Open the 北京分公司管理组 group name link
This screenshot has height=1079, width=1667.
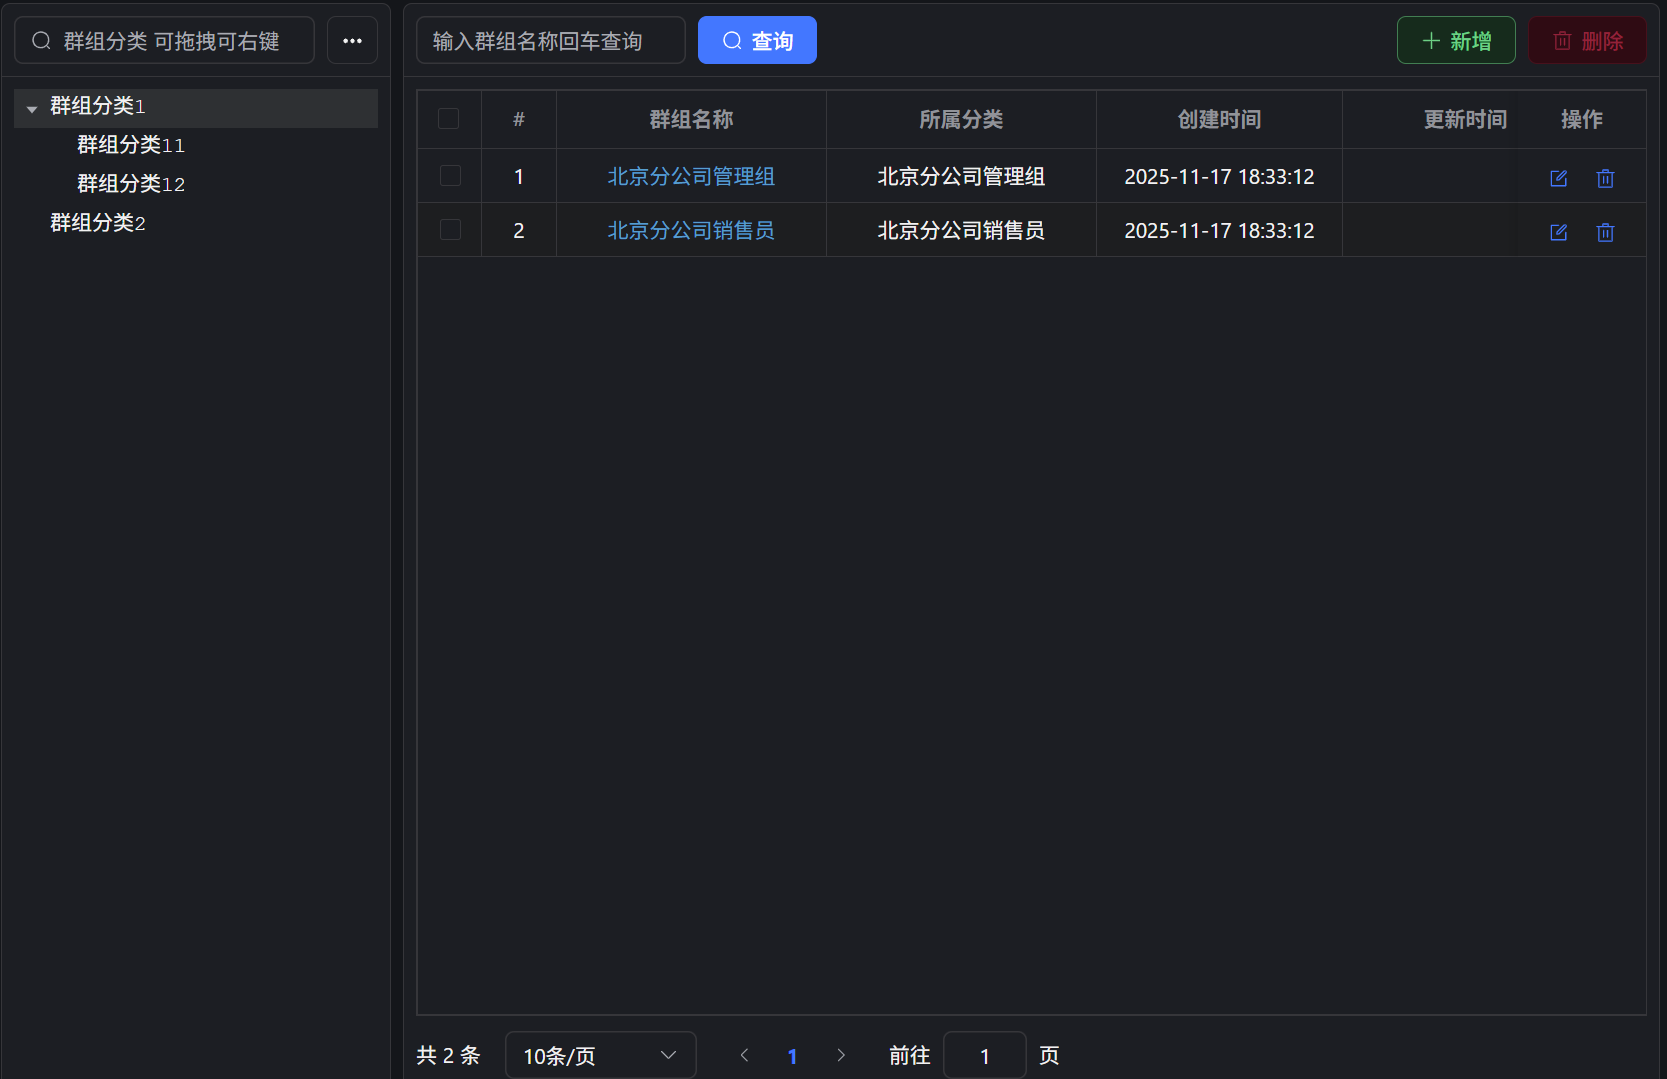[691, 177]
